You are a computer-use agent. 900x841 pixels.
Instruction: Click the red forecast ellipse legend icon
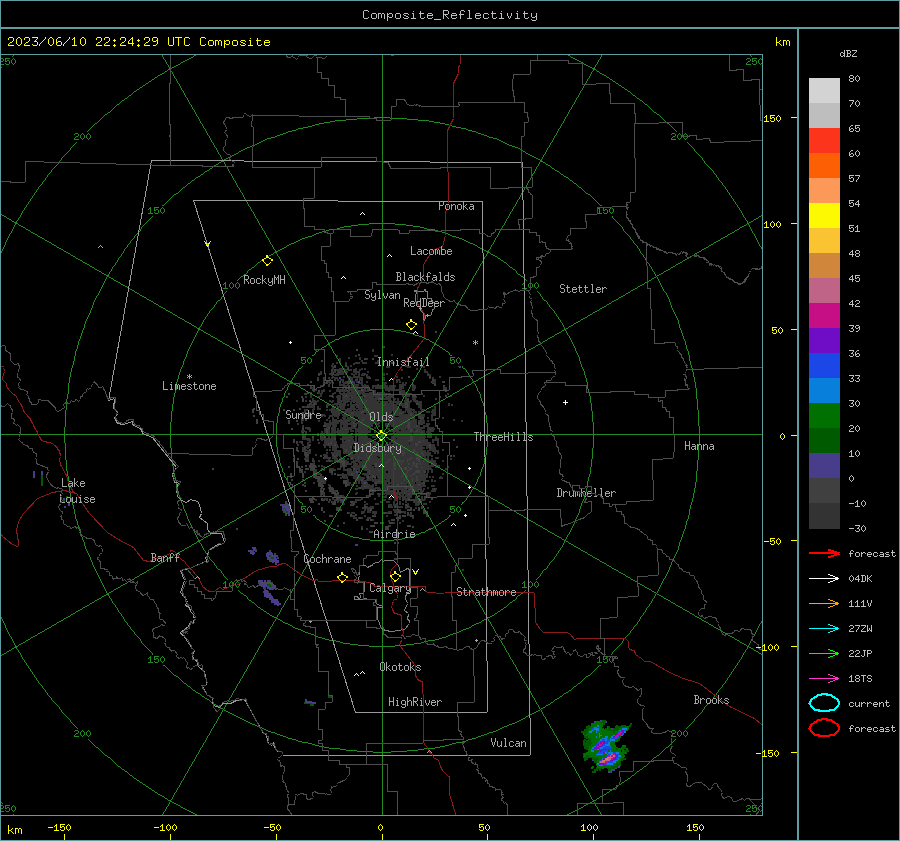click(824, 728)
